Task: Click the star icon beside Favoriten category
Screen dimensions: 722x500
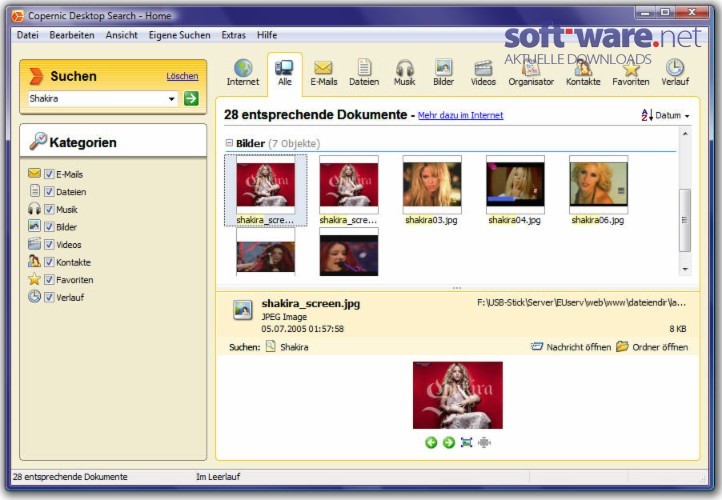Action: pos(34,279)
